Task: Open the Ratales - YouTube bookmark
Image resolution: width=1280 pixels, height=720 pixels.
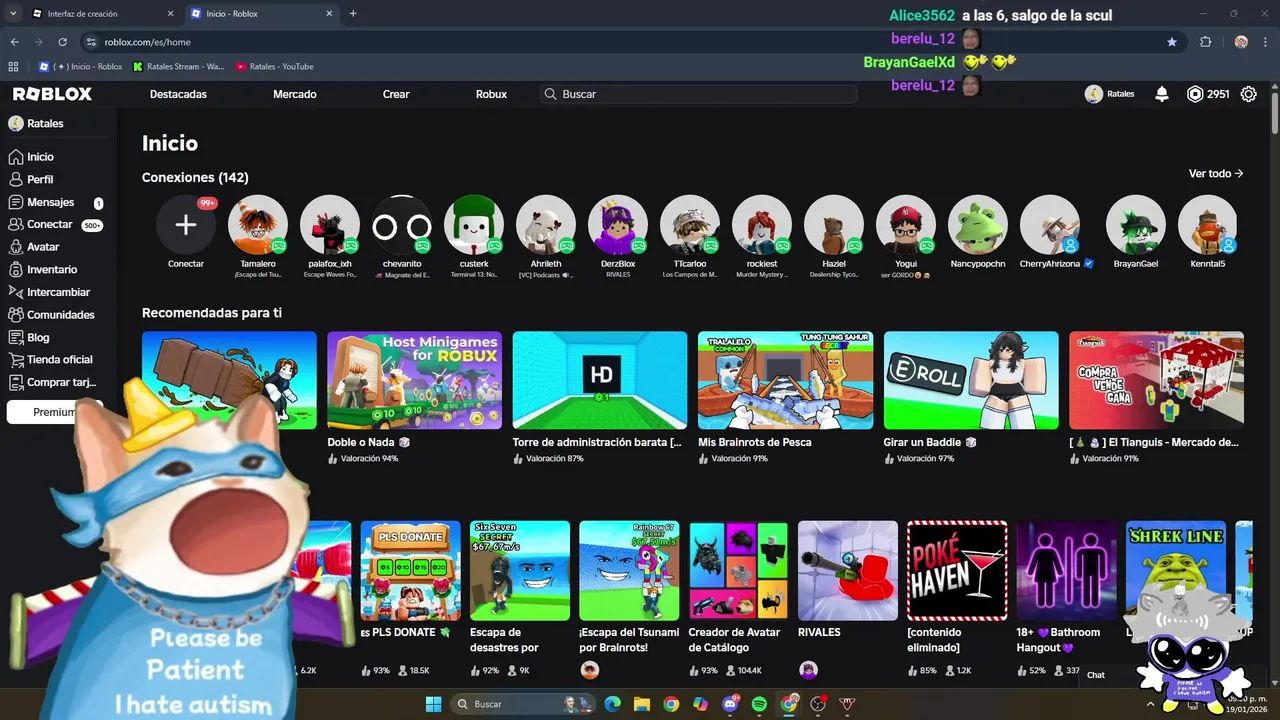Action: point(275,67)
